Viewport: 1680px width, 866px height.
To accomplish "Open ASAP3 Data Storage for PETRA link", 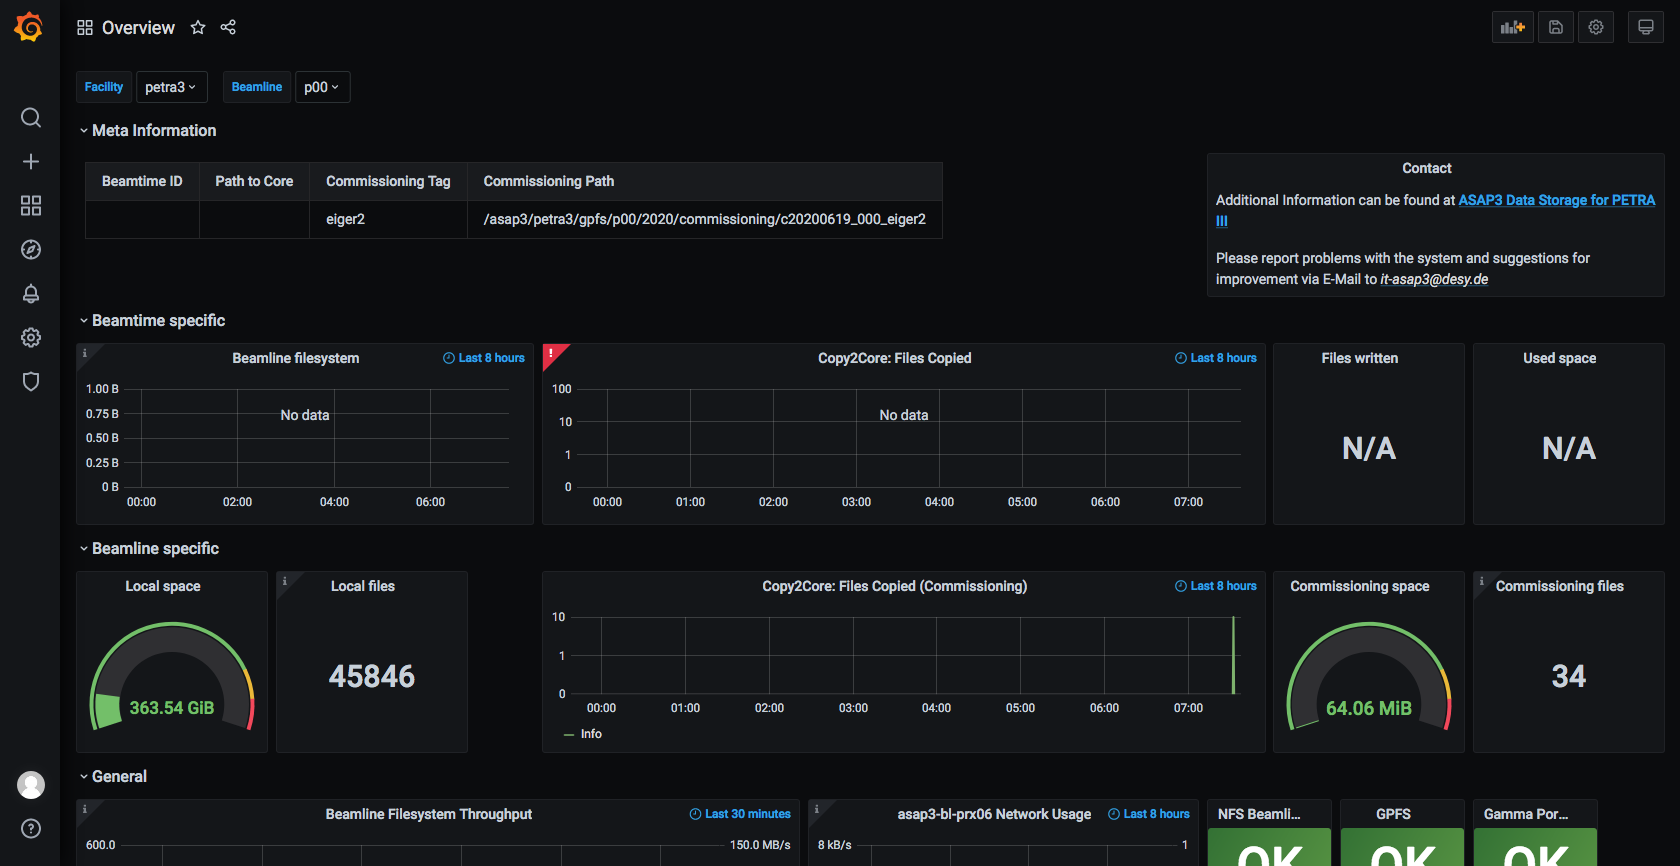I will (x=1556, y=200).
